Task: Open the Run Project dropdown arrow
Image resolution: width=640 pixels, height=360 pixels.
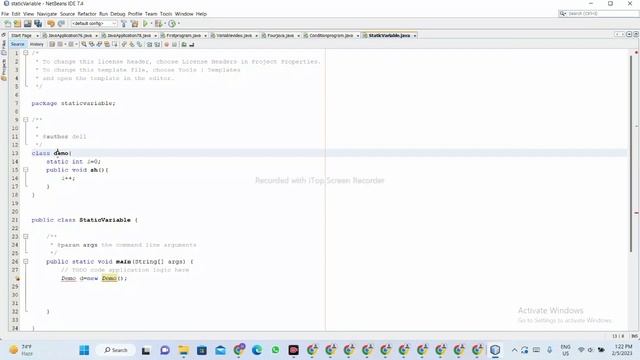Action: 151,24
